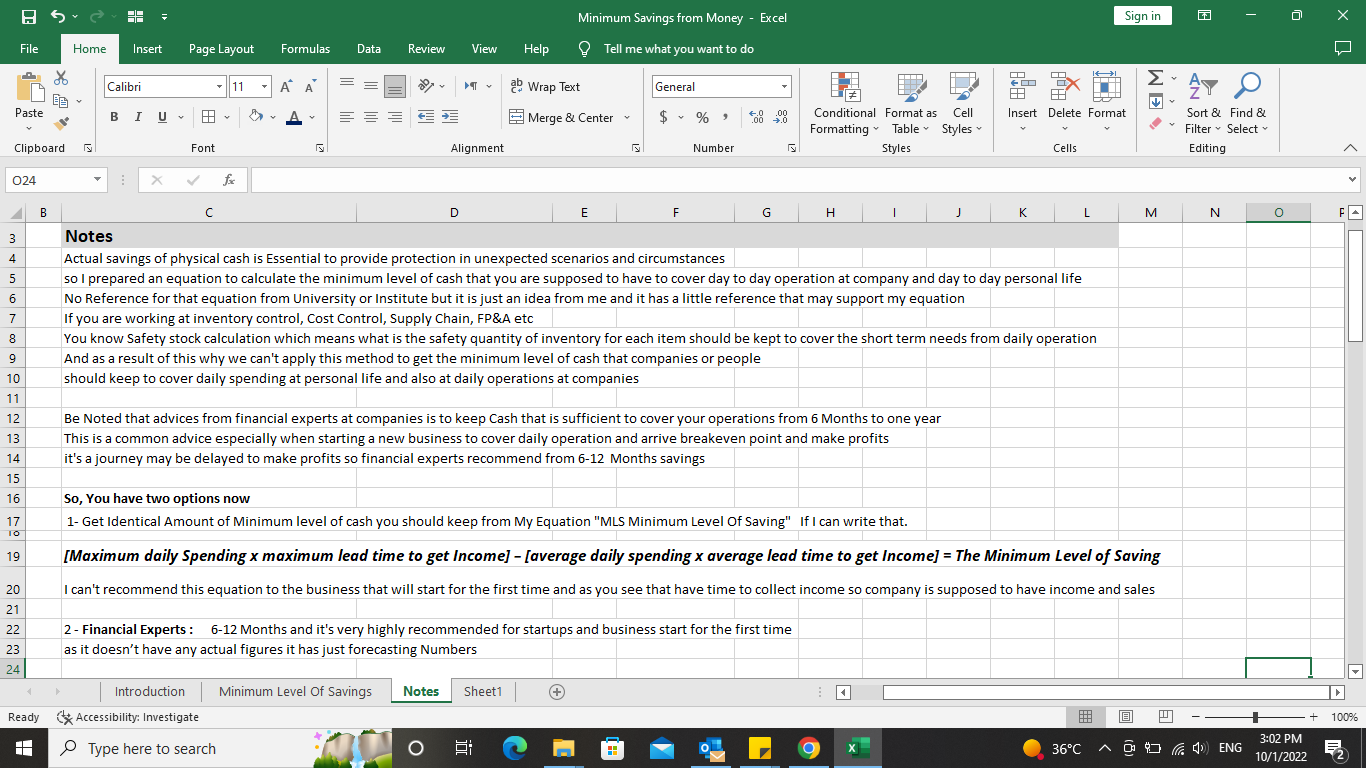
Task: Open the Comments icon at top right
Action: pos(1342,48)
